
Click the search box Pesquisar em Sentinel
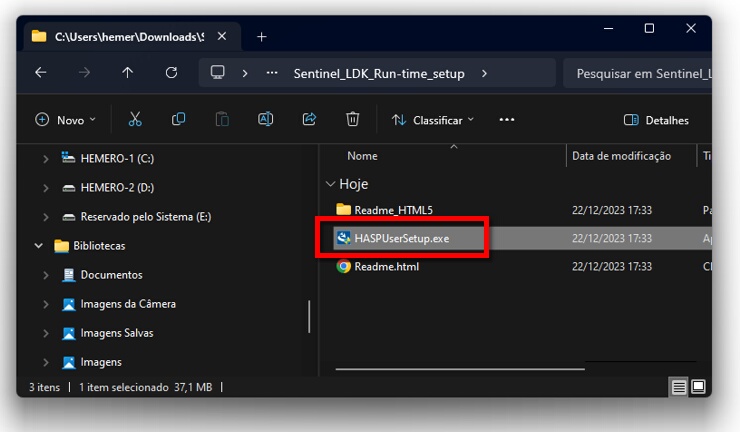click(637, 73)
